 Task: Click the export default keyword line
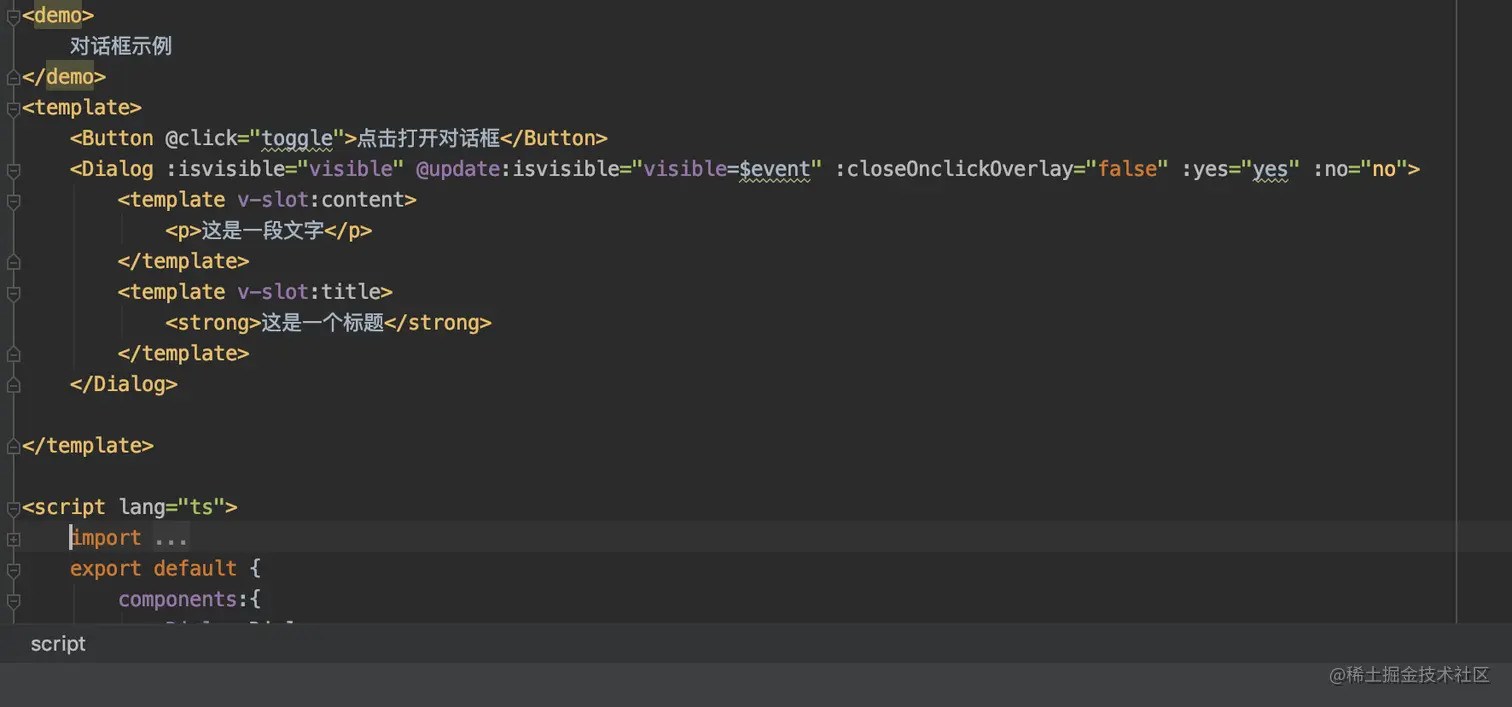pyautogui.click(x=152, y=569)
